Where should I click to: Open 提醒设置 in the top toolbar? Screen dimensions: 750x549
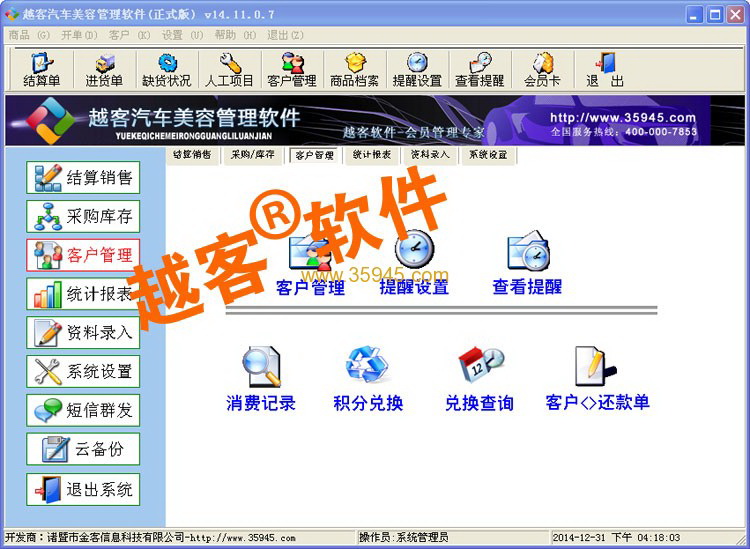417,70
